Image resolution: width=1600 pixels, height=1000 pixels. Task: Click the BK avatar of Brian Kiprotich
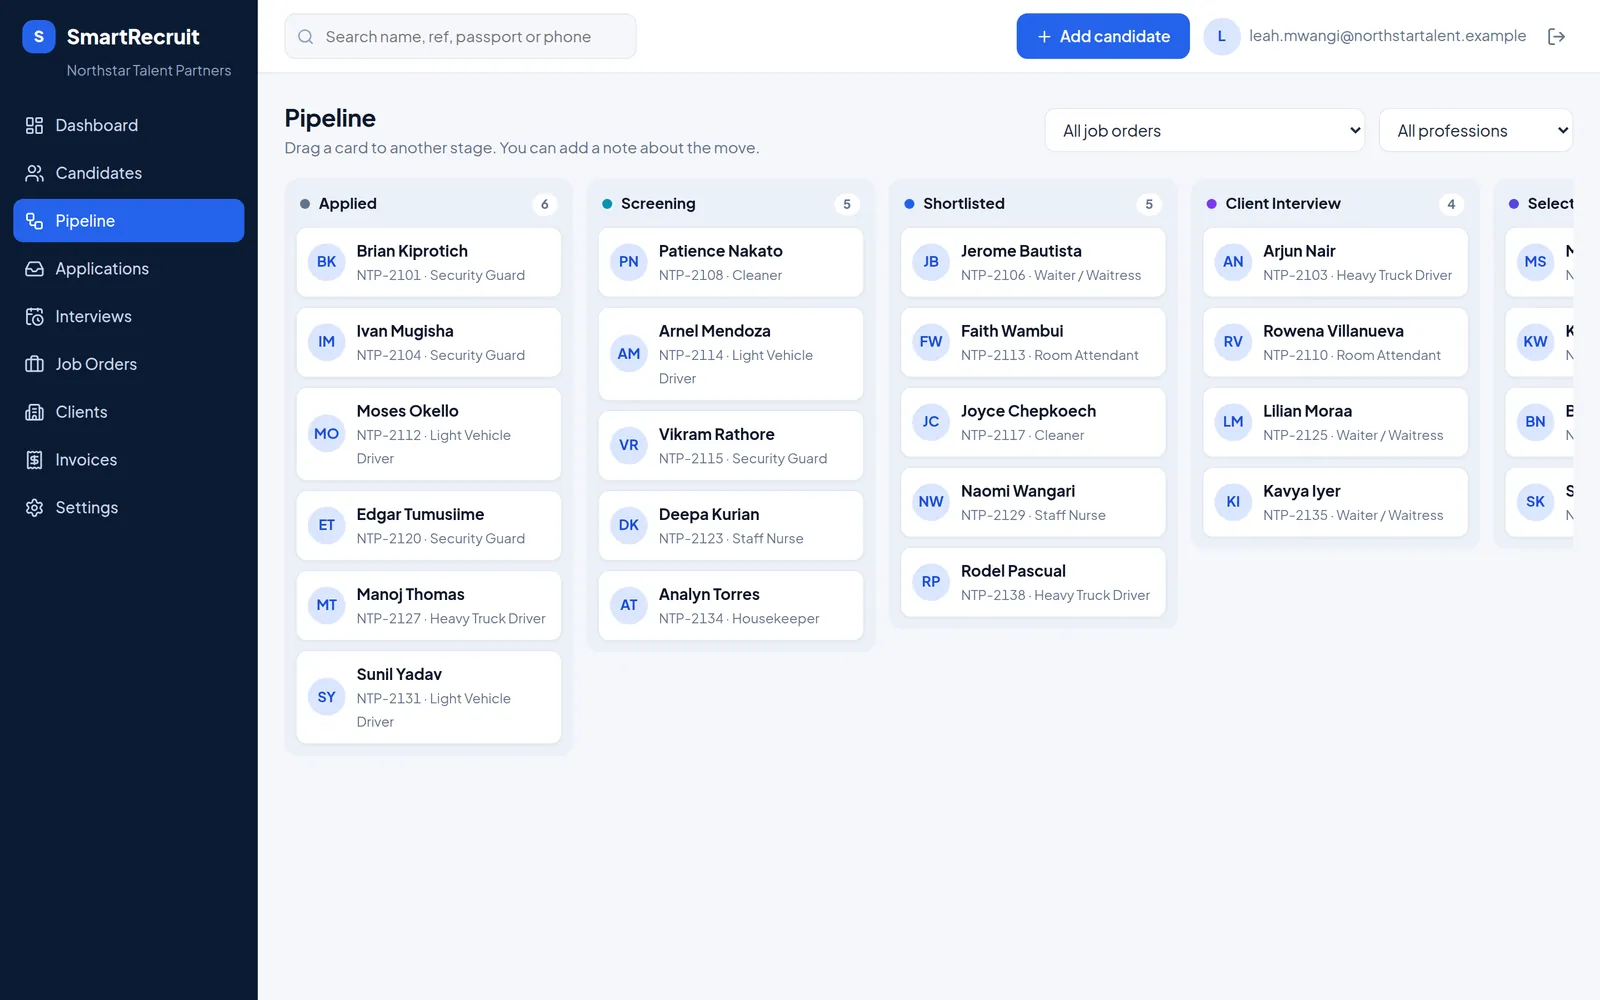coord(327,262)
